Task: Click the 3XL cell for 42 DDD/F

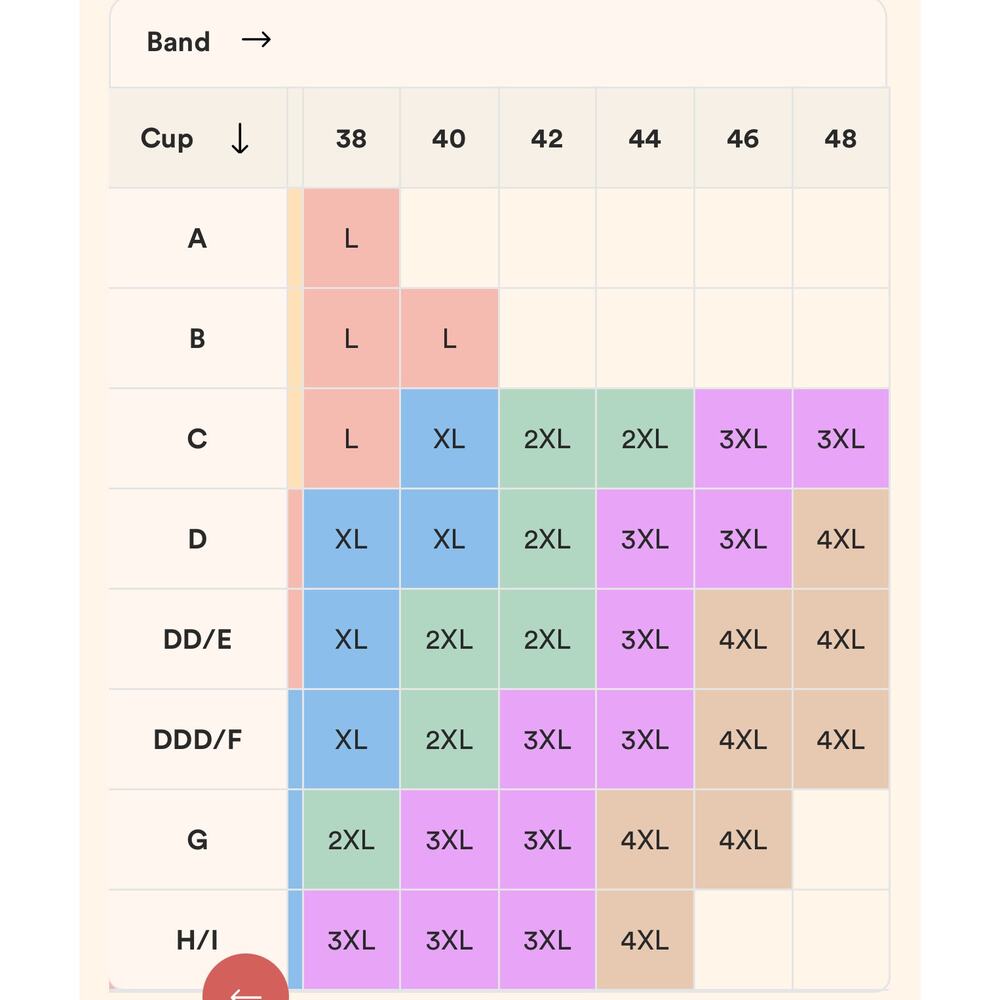Action: point(547,739)
